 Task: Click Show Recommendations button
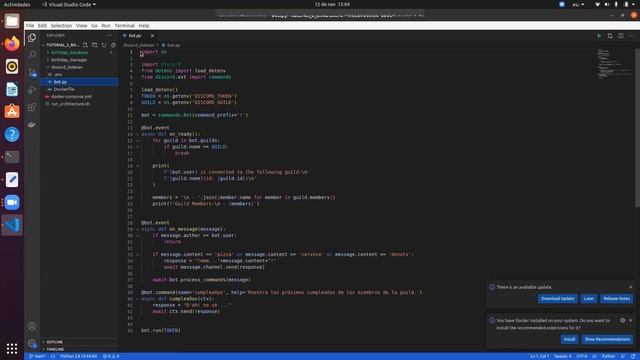coord(607,339)
